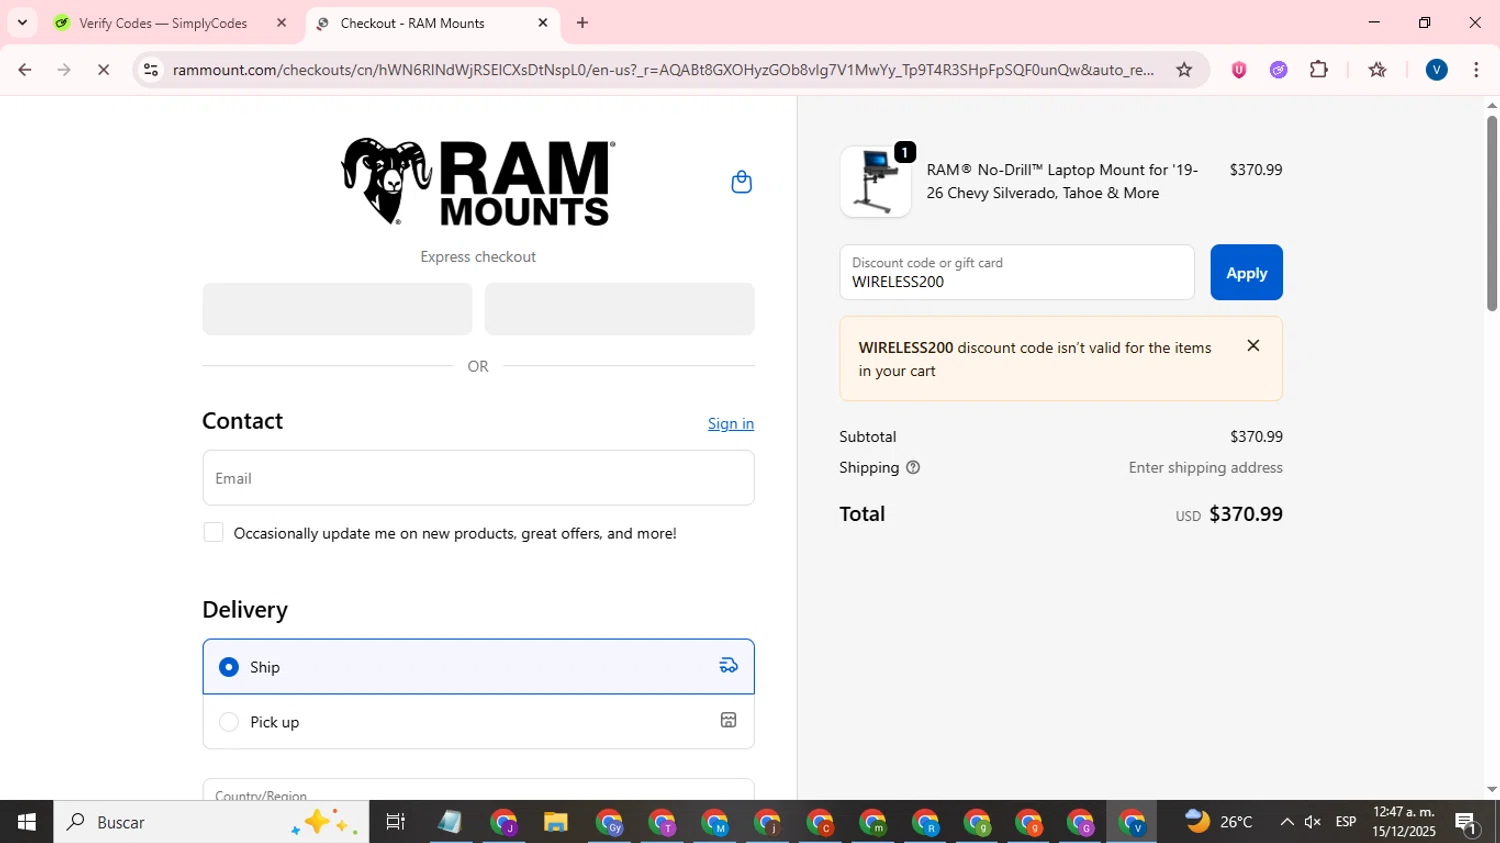This screenshot has height=843, width=1500.
Task: Stop loading the page
Action: [103, 70]
